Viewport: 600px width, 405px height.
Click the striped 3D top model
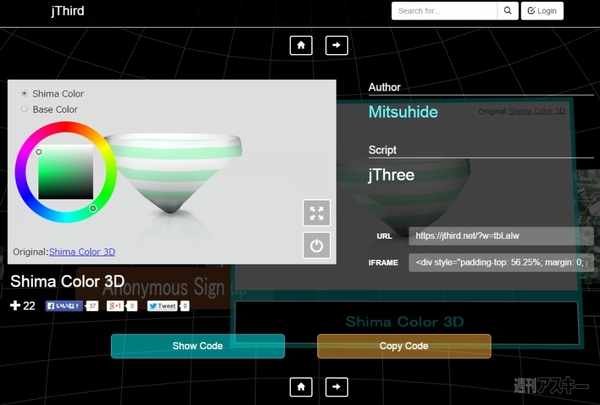(x=173, y=172)
